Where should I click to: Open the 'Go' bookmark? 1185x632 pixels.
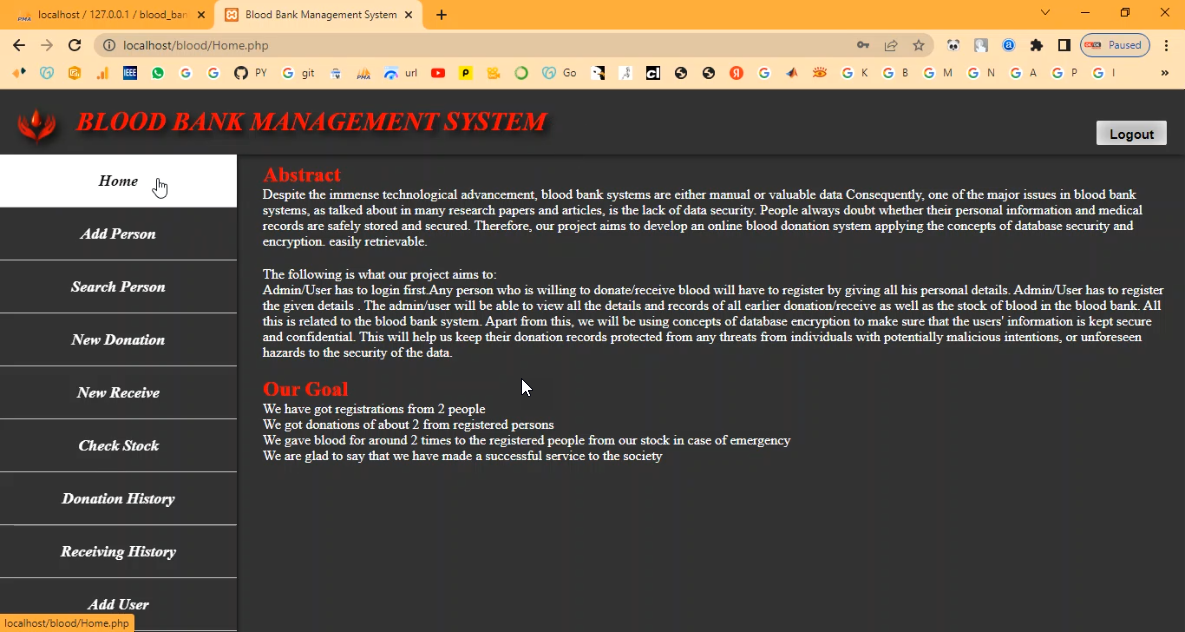(x=560, y=73)
